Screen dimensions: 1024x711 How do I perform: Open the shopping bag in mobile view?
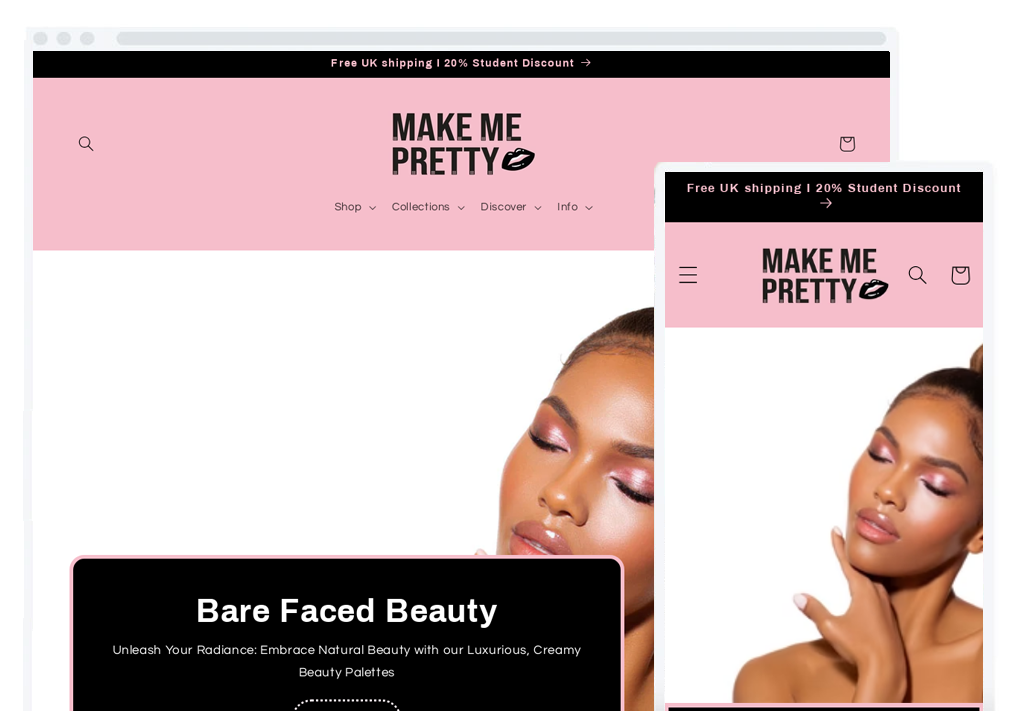pos(960,275)
